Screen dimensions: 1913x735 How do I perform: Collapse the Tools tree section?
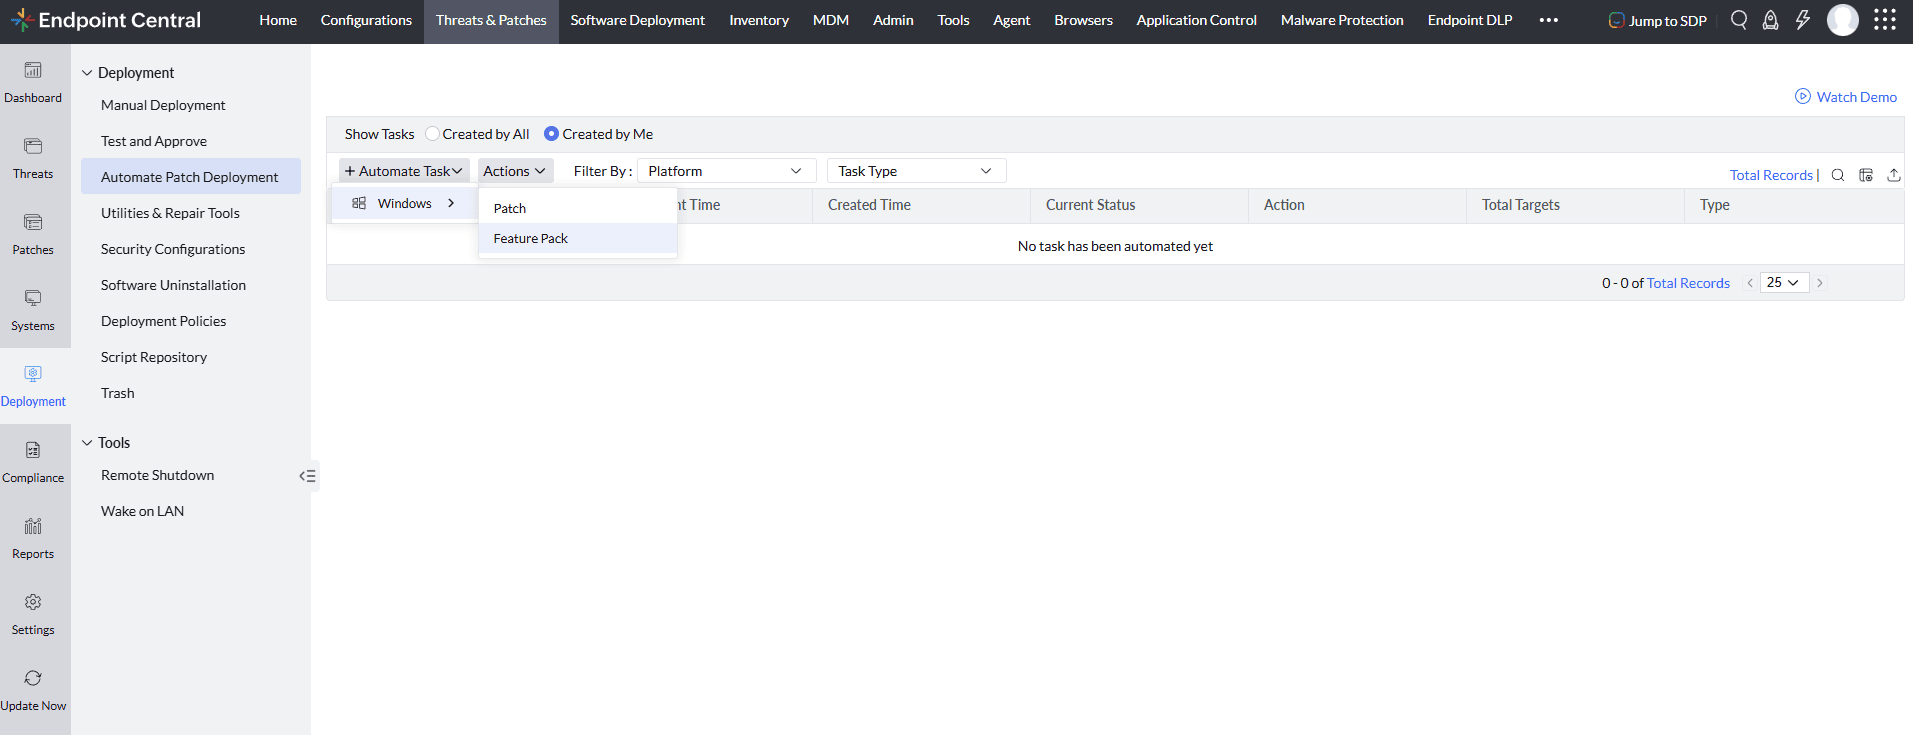pos(87,443)
